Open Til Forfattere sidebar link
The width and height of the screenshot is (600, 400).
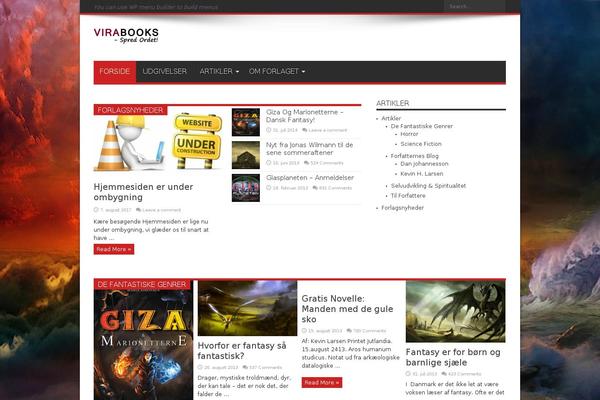click(408, 196)
